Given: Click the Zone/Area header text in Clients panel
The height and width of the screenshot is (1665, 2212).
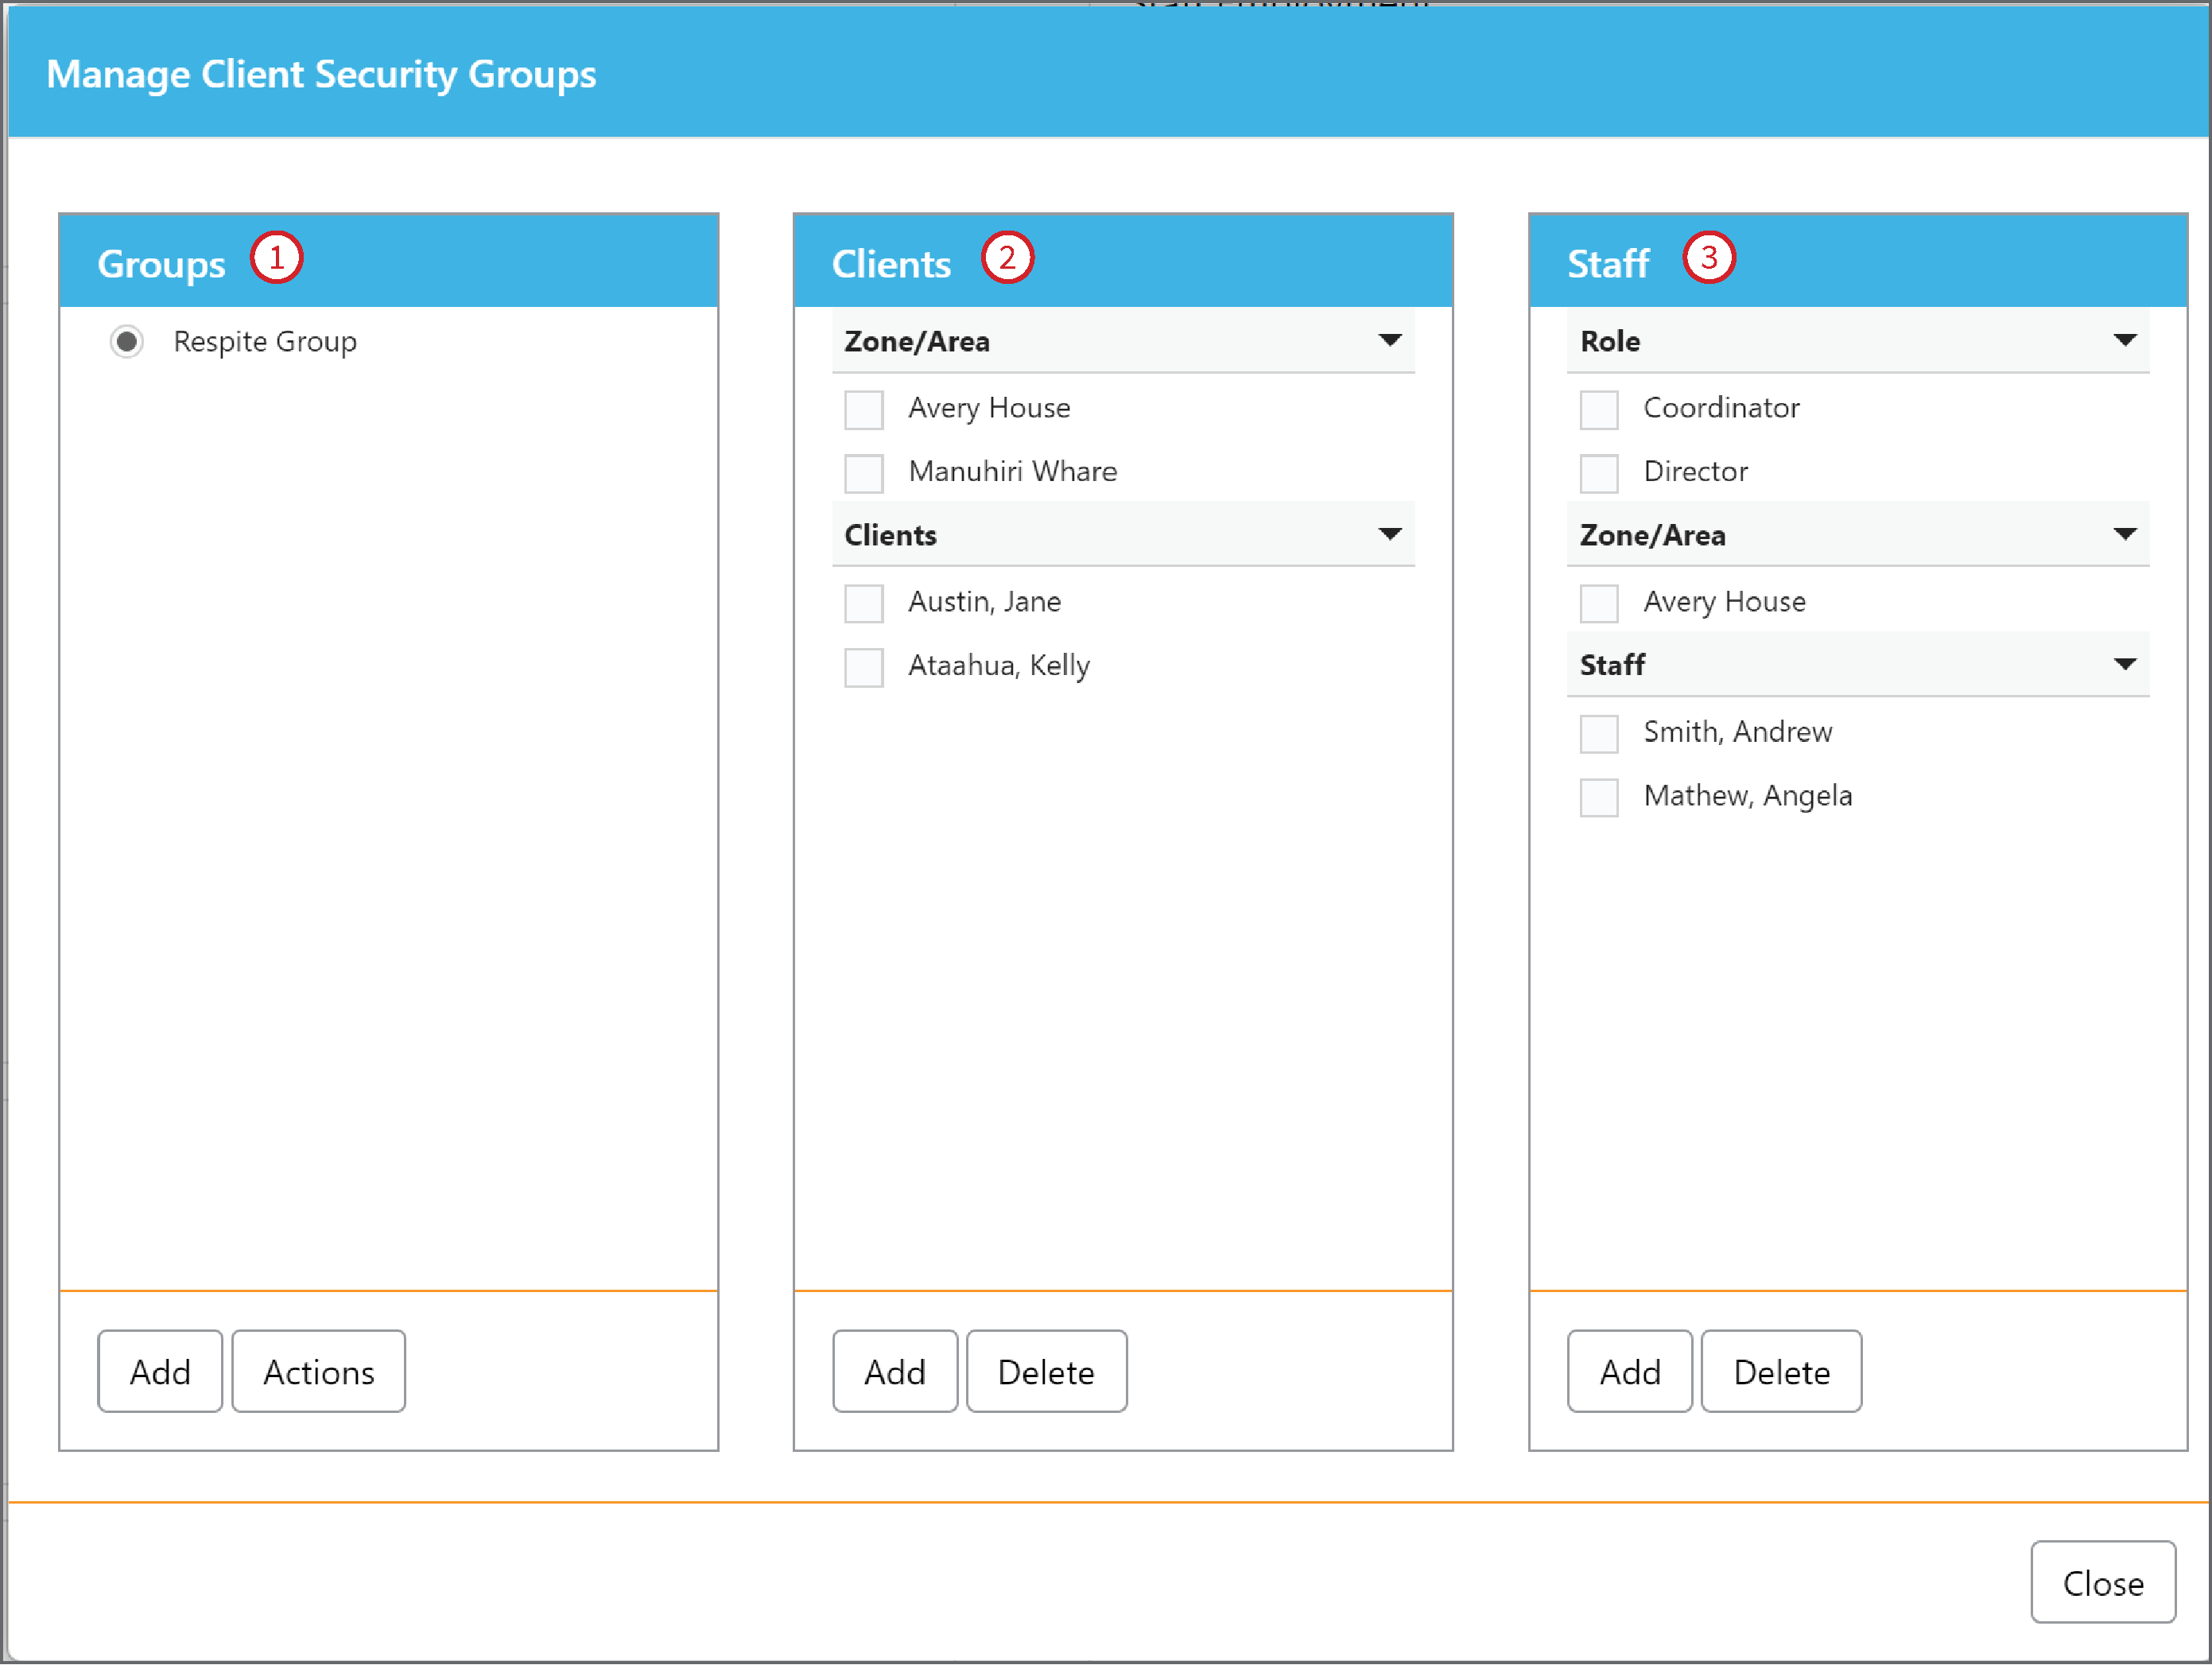Looking at the screenshot, I should click(917, 342).
